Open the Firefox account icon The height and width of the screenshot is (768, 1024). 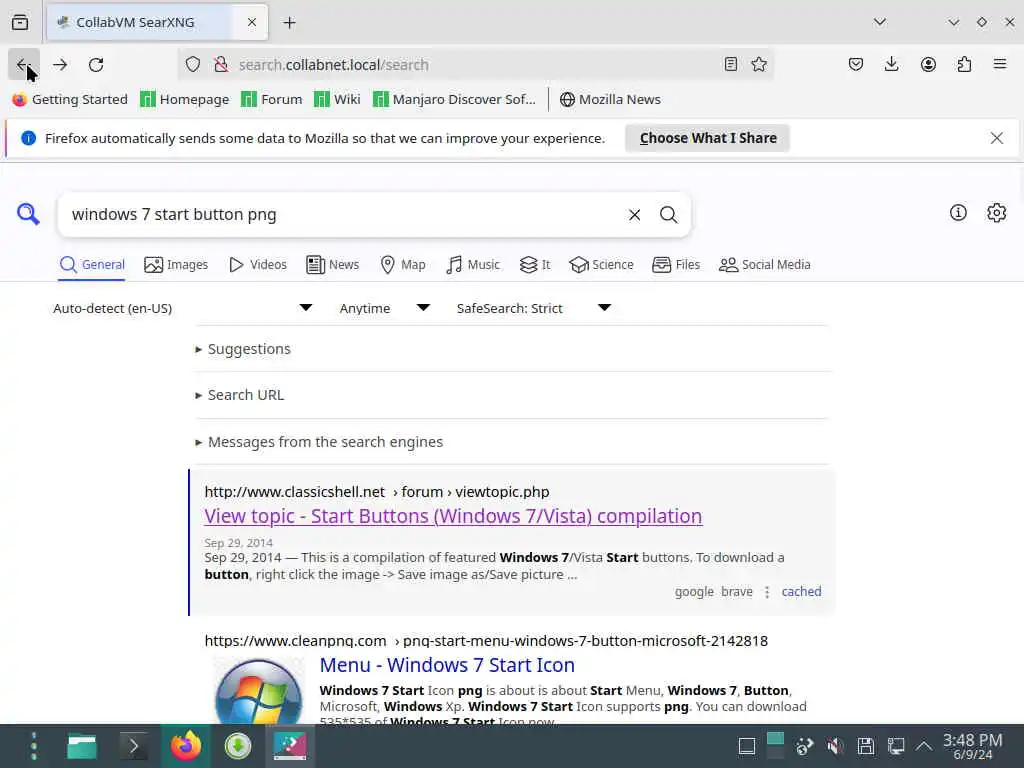click(928, 64)
